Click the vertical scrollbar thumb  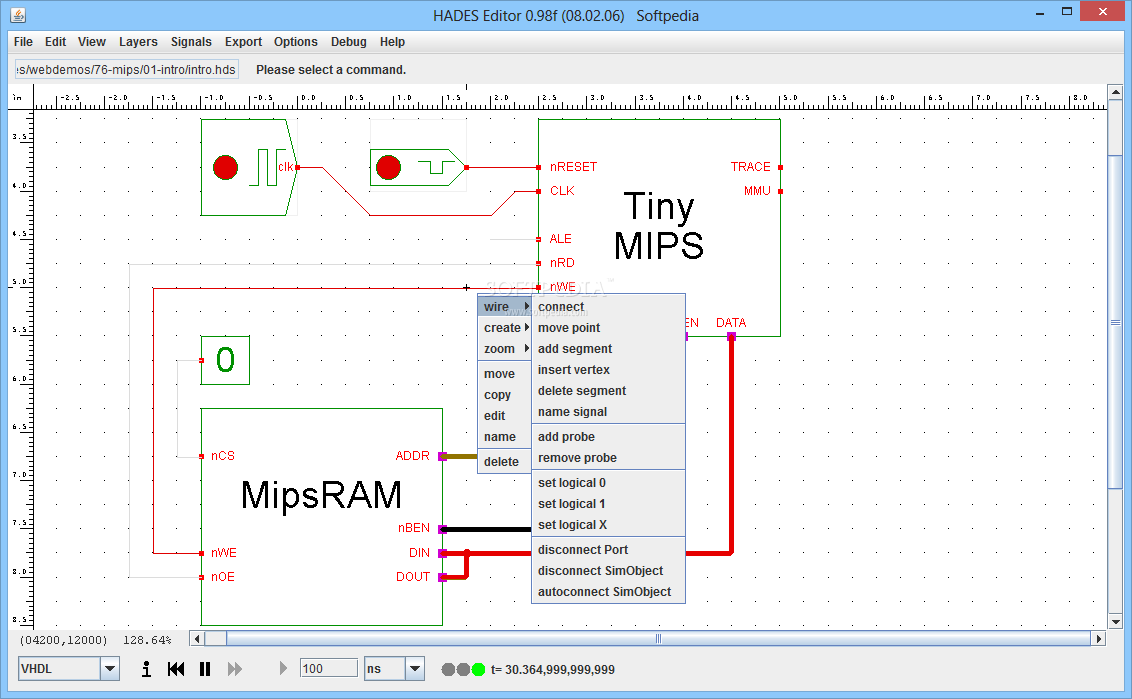coord(1115,322)
